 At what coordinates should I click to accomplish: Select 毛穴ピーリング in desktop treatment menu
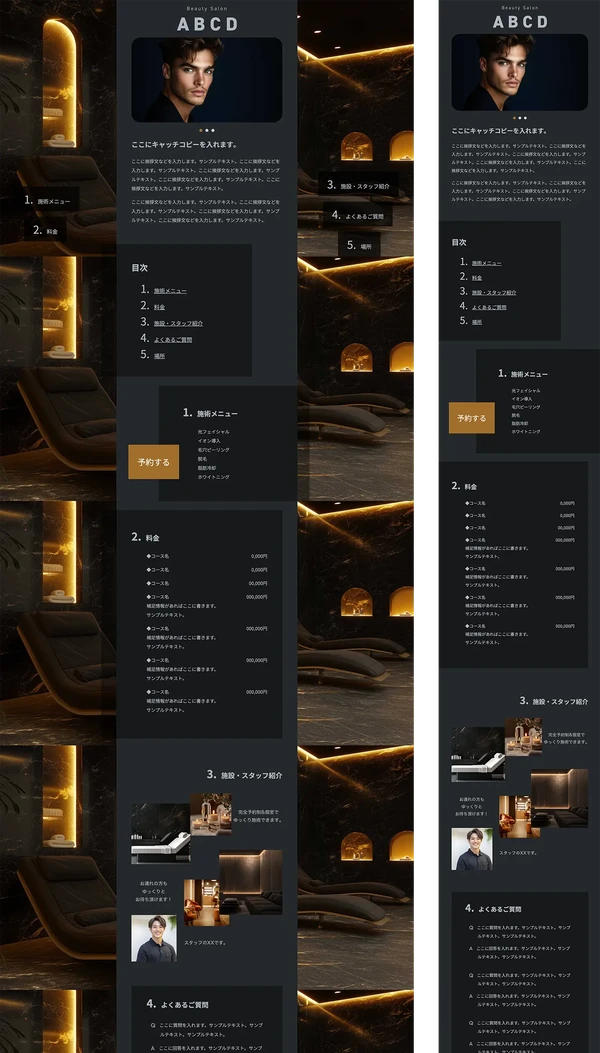(214, 449)
